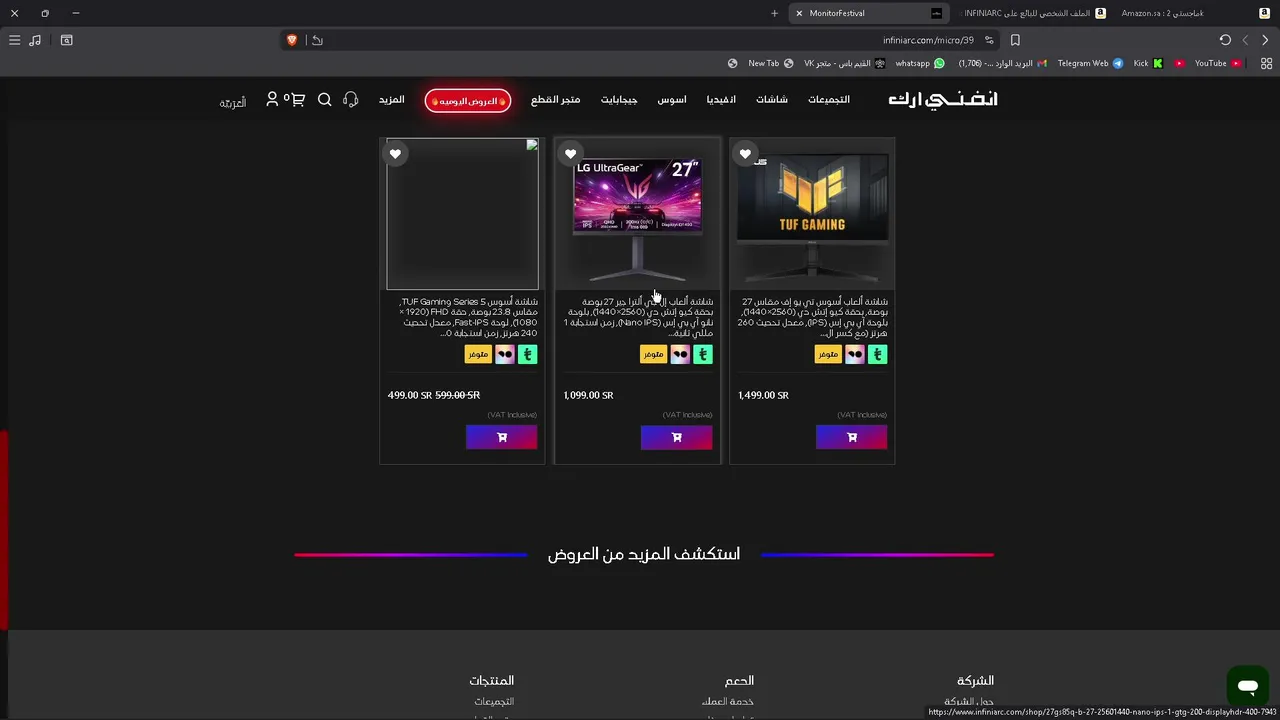Open the التجميعات footer link under المنتجات
This screenshot has width=1280, height=720.
[494, 702]
